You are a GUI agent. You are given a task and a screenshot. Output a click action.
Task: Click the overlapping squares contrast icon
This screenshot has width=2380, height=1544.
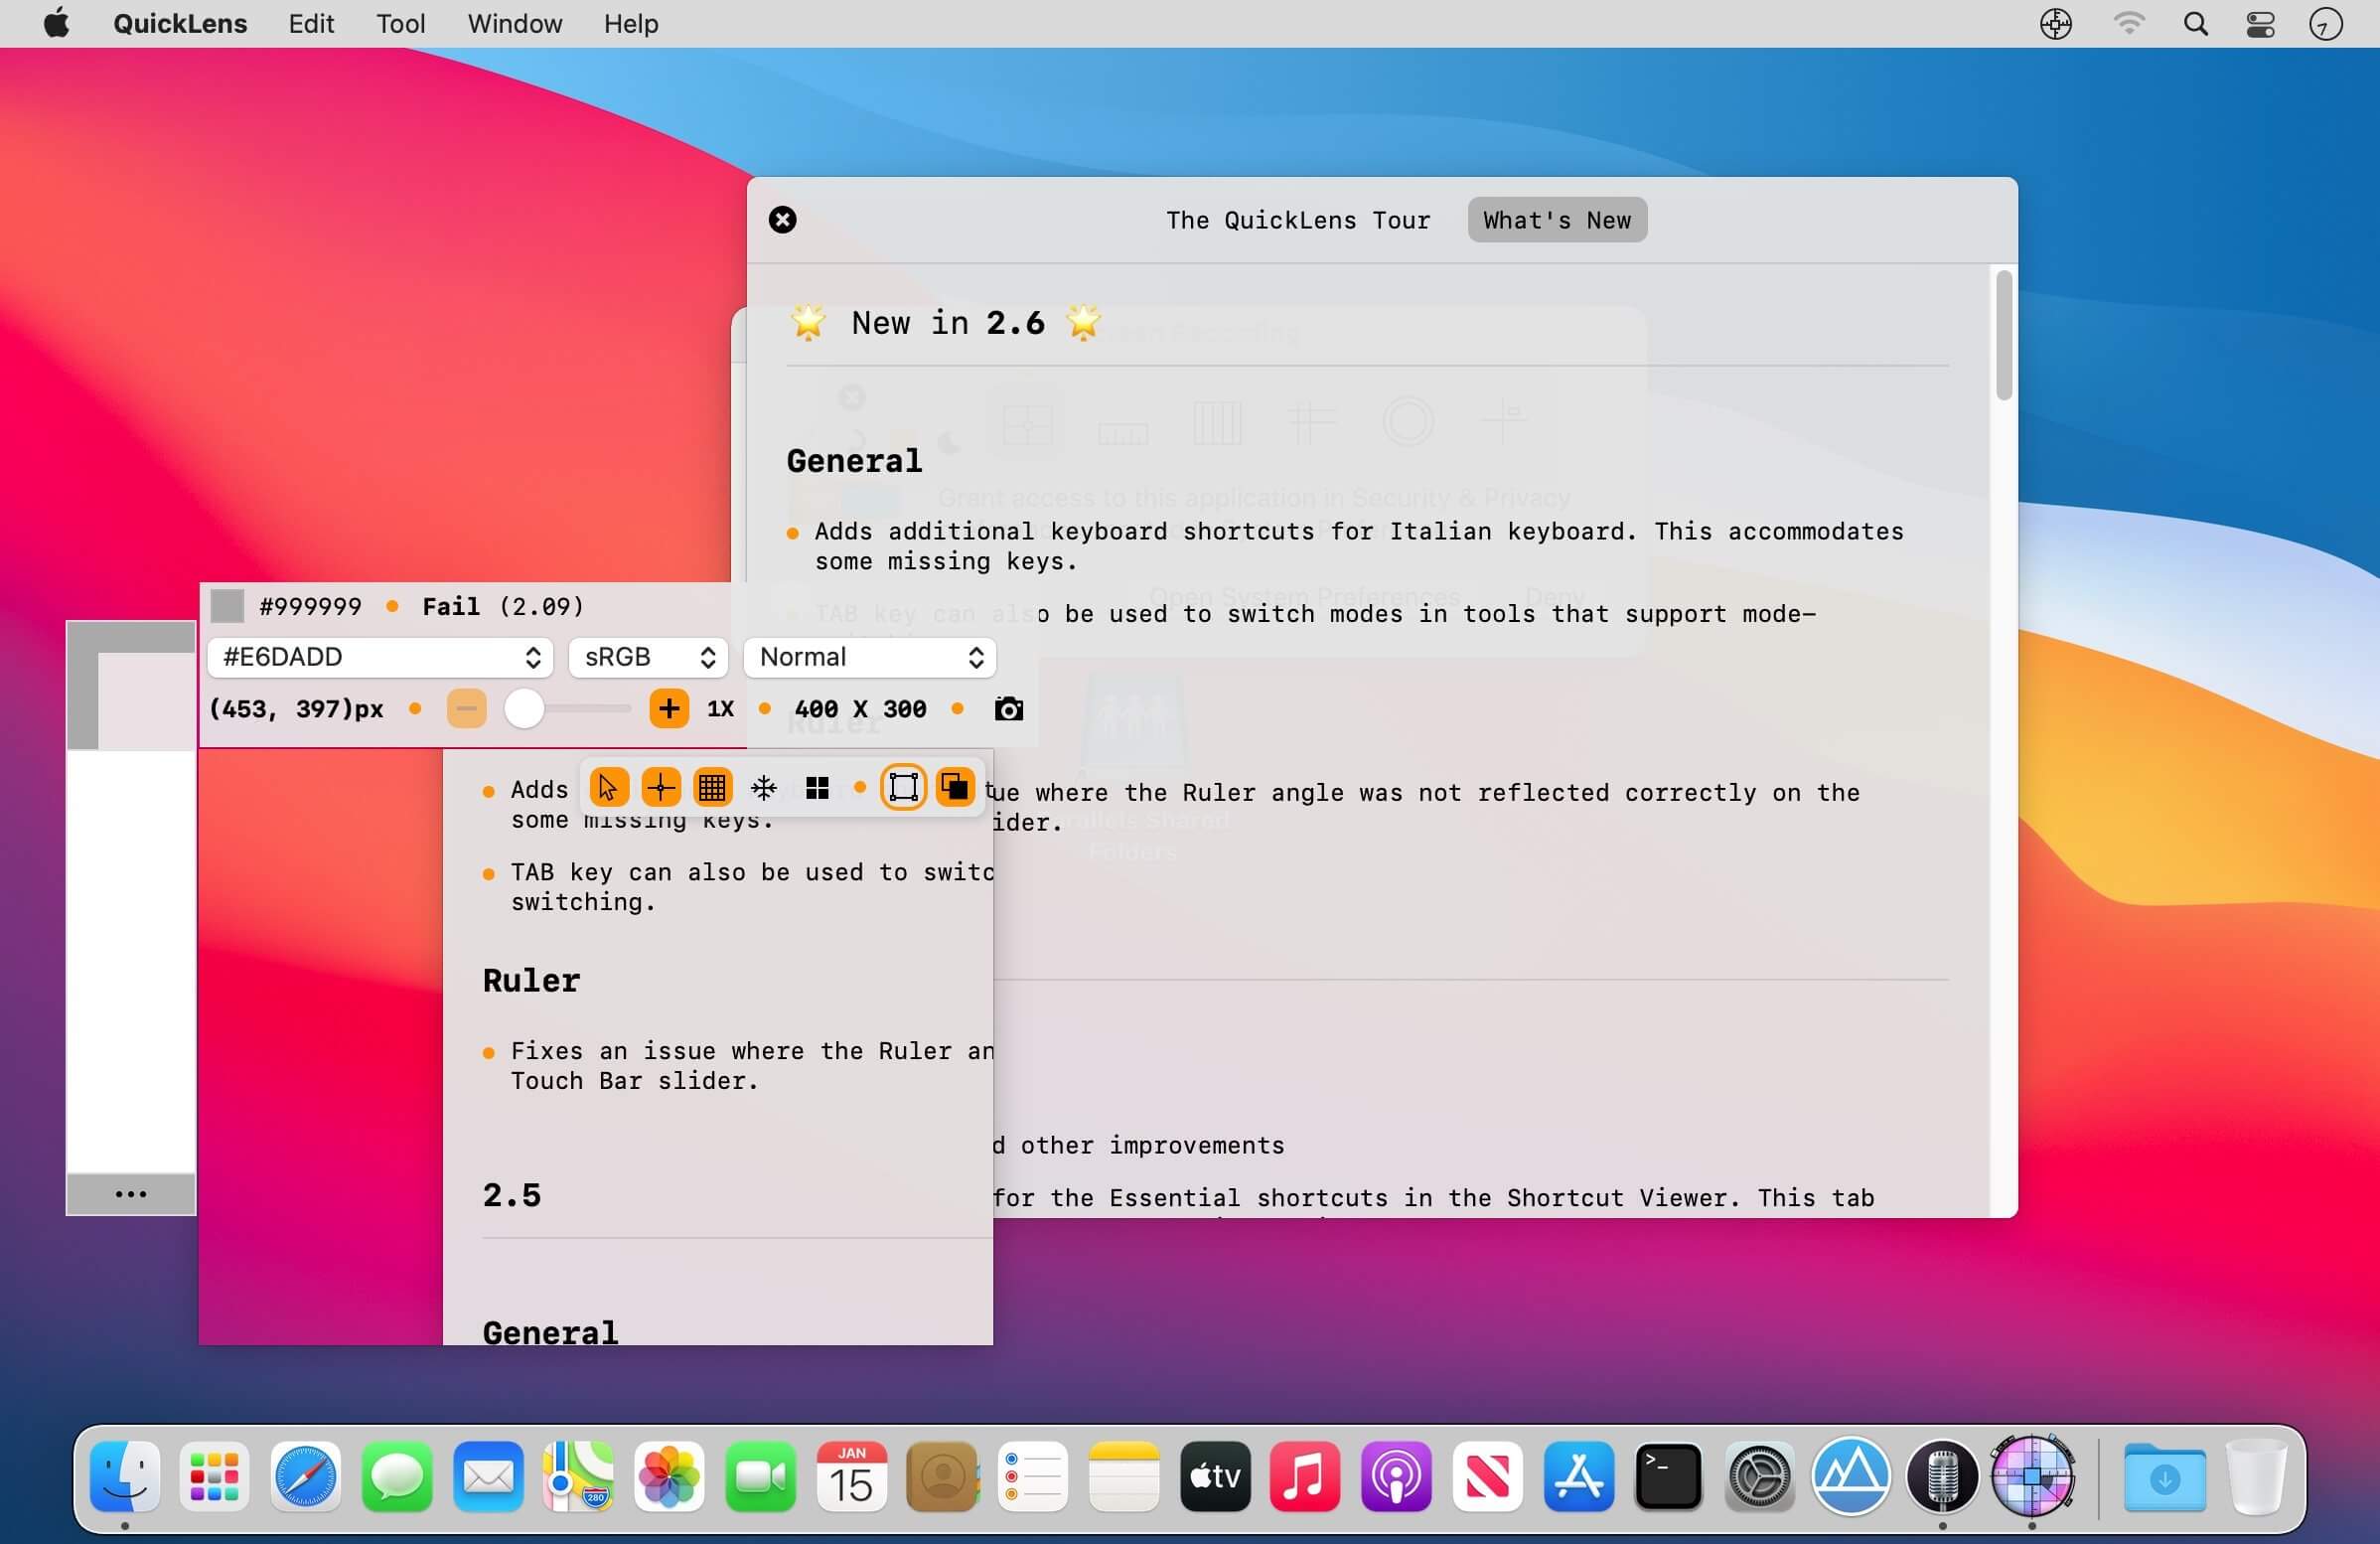pyautogui.click(x=955, y=788)
